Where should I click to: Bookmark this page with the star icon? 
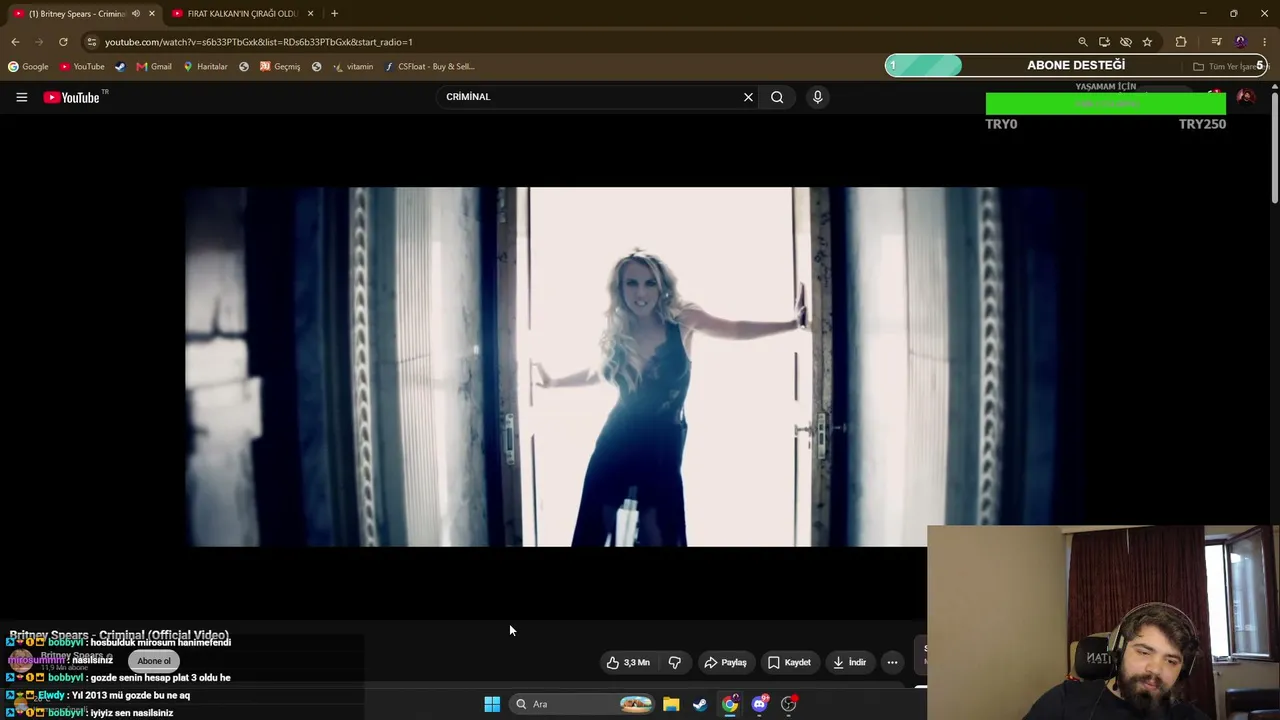coord(1147,42)
